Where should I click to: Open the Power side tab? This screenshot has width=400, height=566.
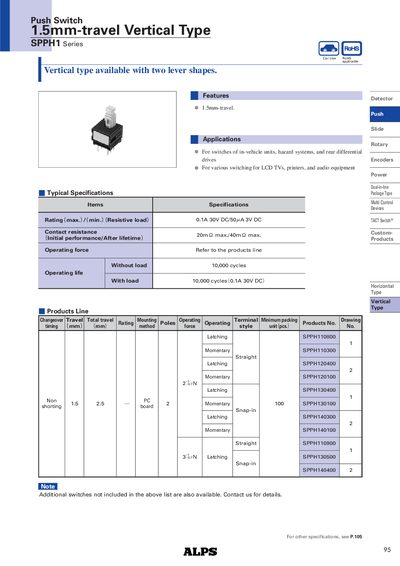pyautogui.click(x=384, y=175)
